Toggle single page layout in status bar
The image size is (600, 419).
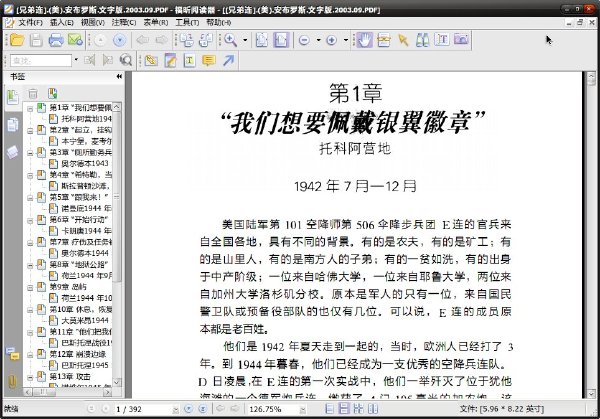click(x=329, y=409)
